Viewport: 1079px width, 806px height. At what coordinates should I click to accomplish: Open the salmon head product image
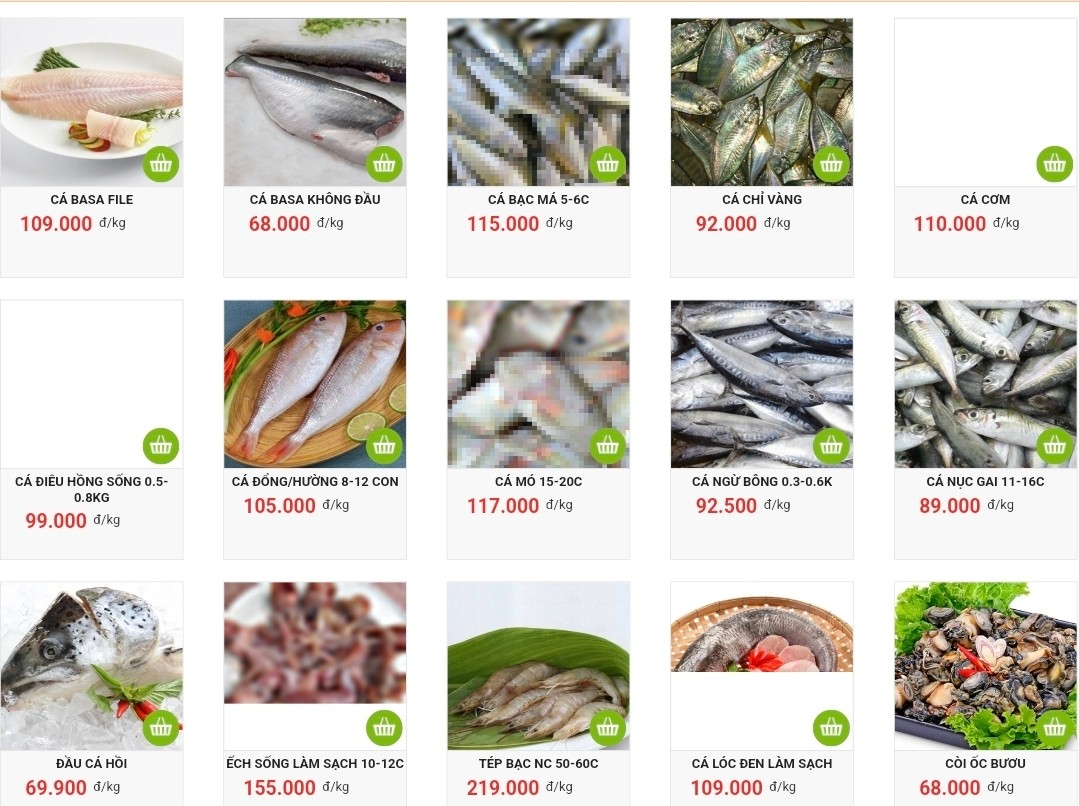coord(92,666)
